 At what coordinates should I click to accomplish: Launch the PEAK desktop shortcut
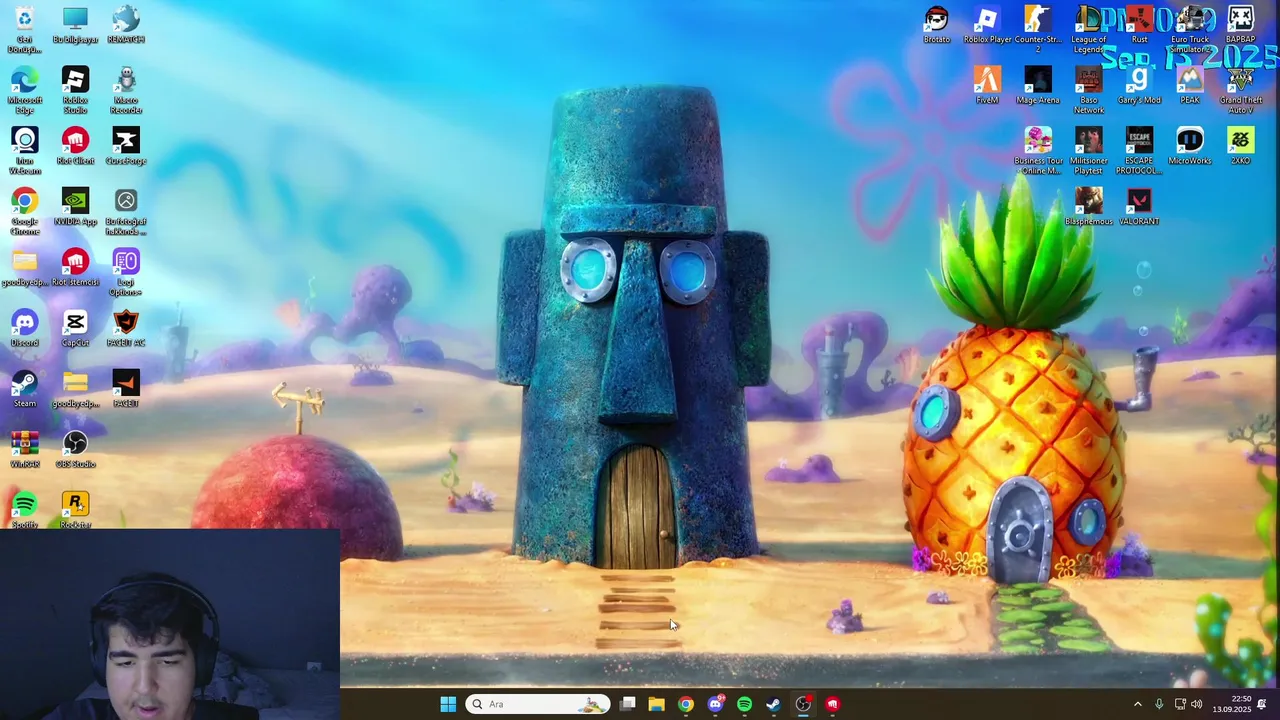[1190, 86]
